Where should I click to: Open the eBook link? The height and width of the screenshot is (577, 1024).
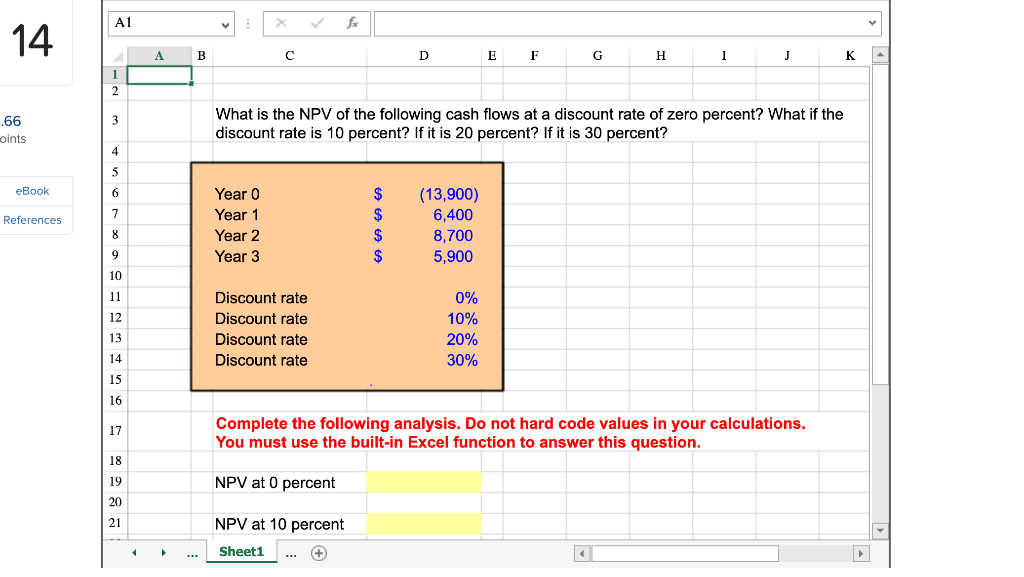point(32,191)
